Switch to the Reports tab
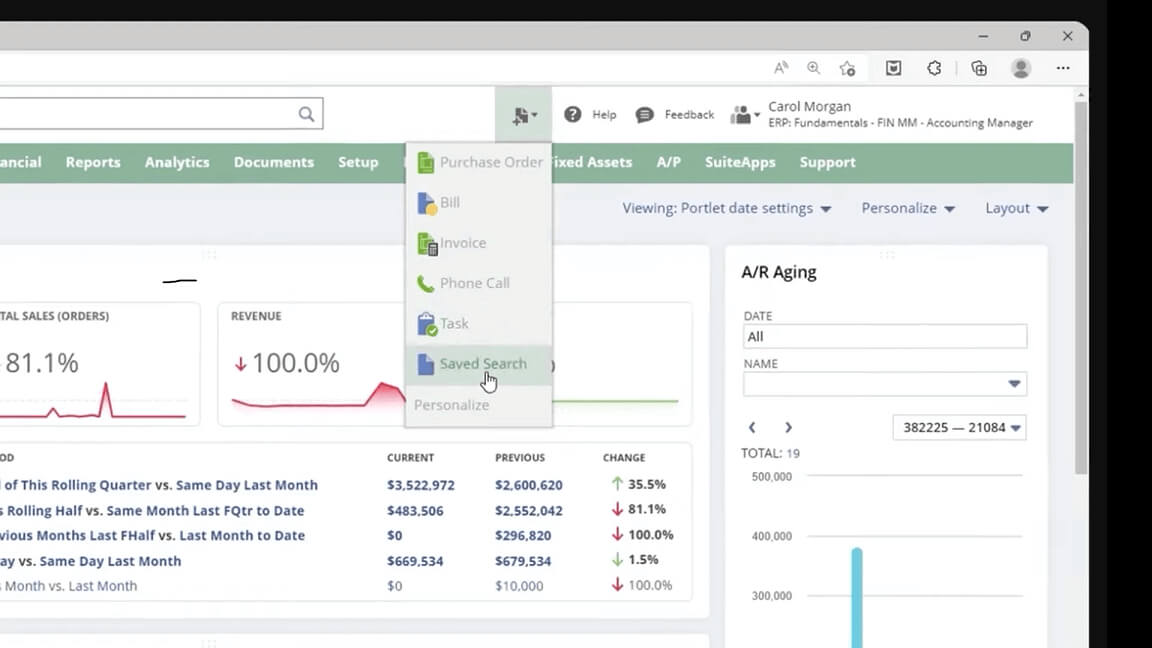The height and width of the screenshot is (648, 1152). pyautogui.click(x=92, y=162)
